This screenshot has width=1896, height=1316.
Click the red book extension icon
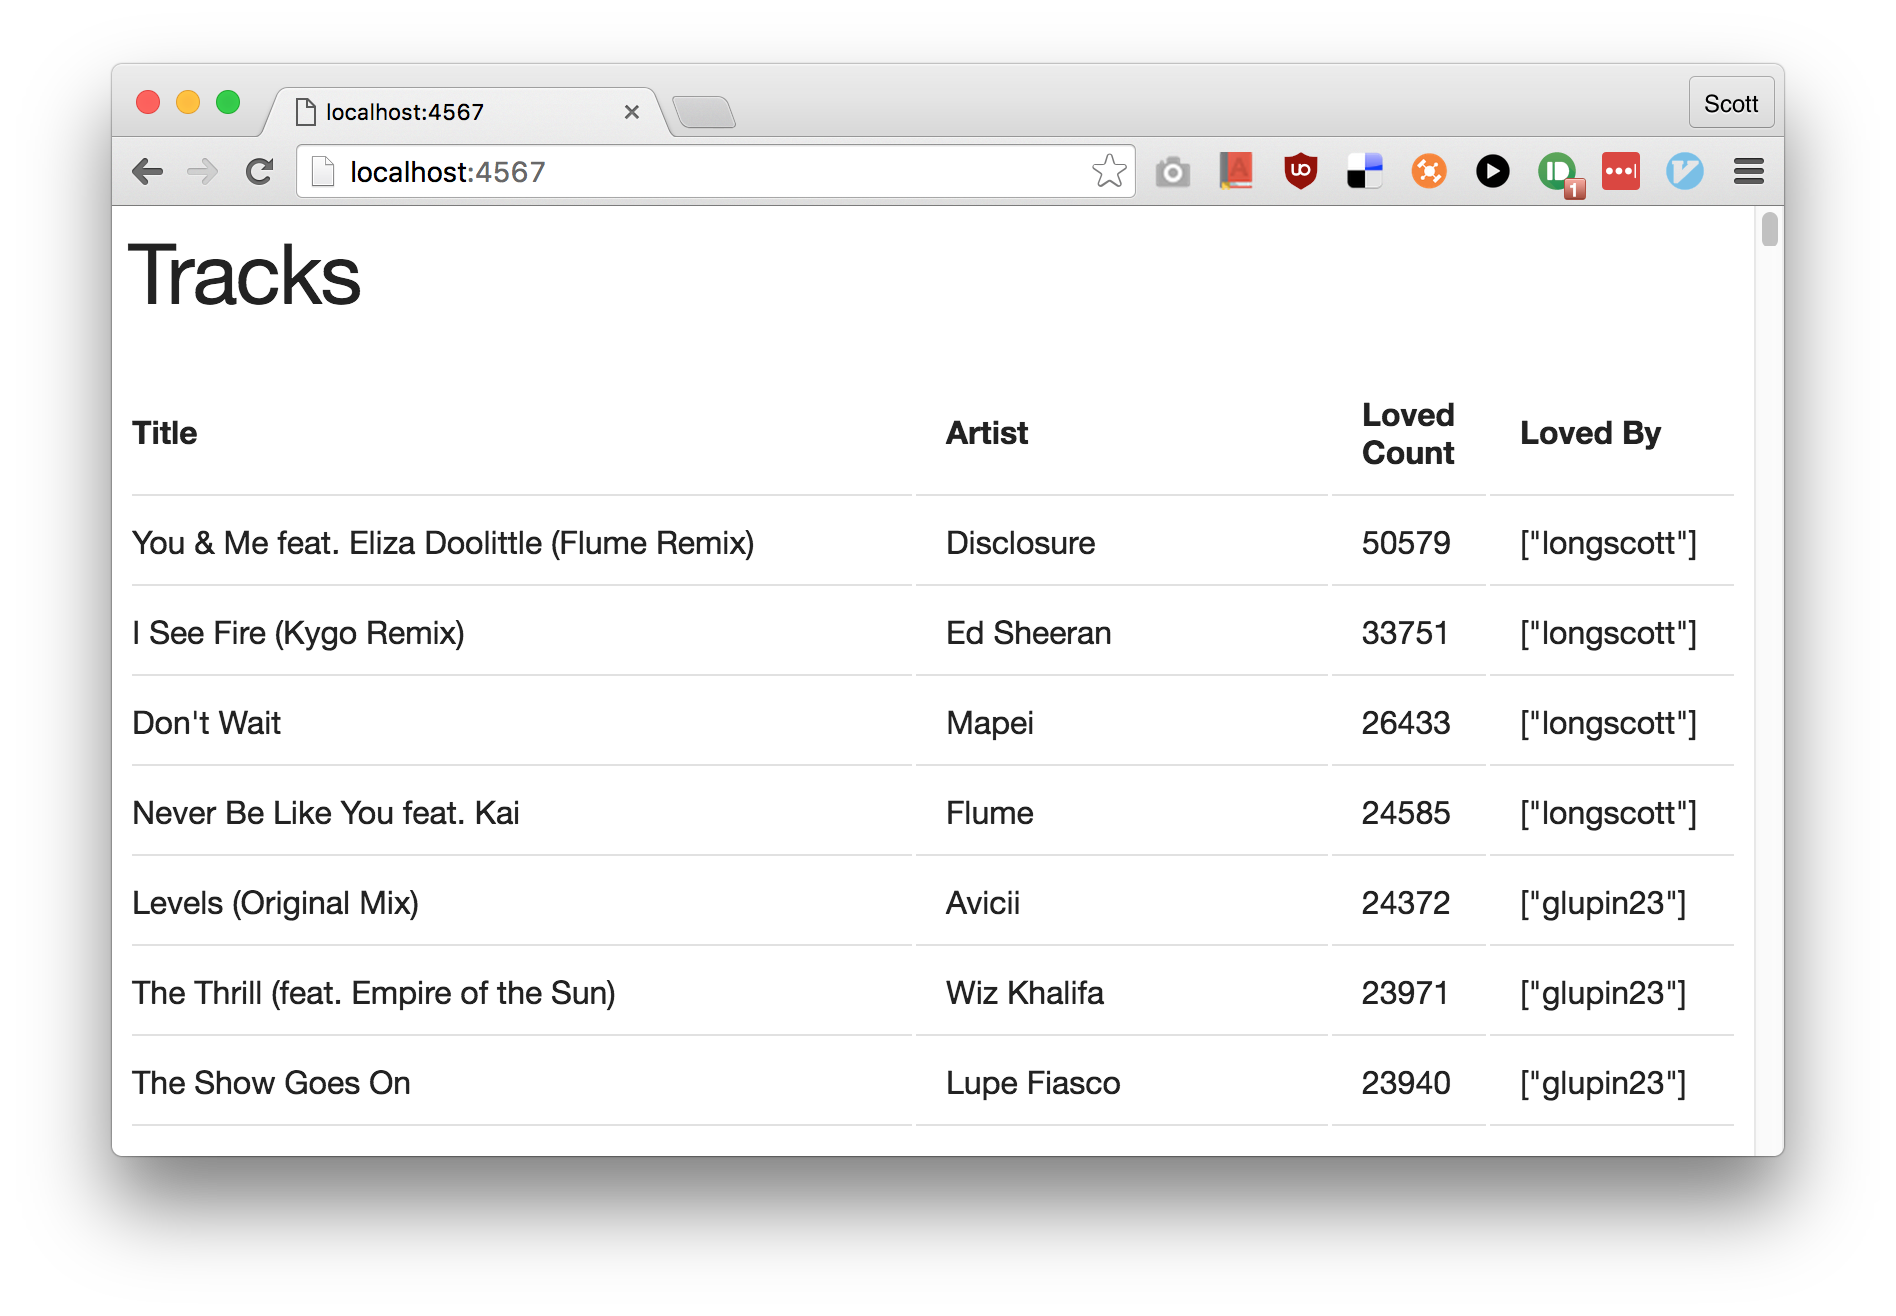[x=1236, y=171]
